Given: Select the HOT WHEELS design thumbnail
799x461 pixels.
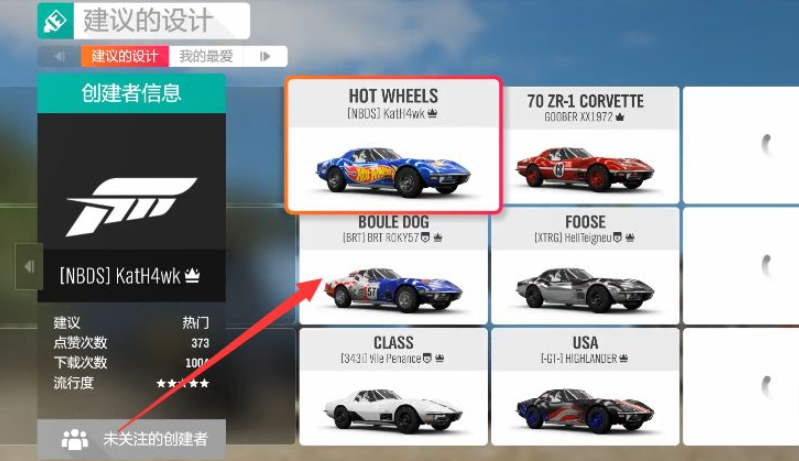Looking at the screenshot, I should tap(393, 145).
